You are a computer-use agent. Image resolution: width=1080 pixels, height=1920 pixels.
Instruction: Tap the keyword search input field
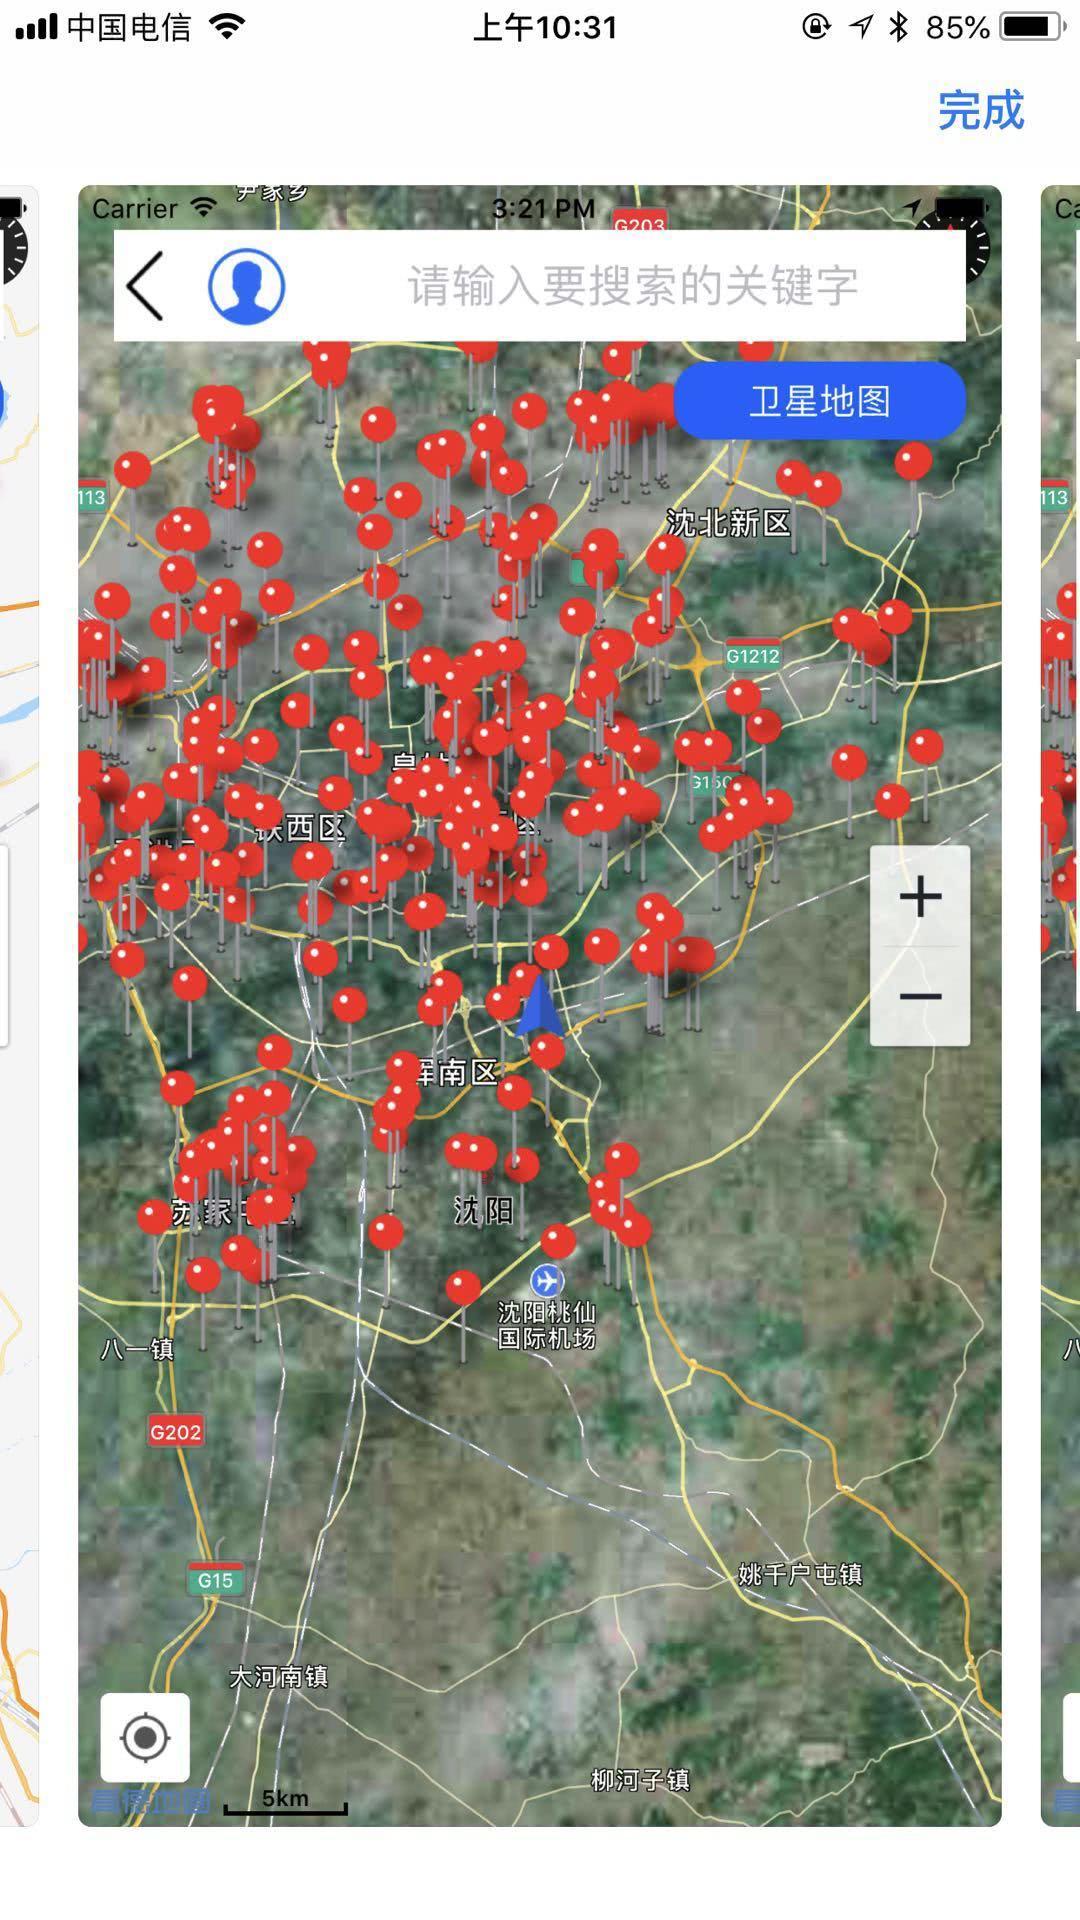point(632,286)
